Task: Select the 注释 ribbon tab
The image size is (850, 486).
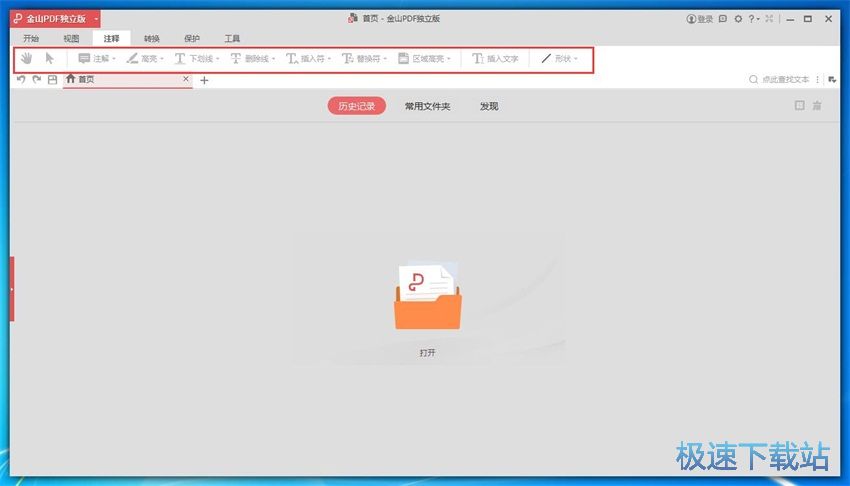Action: tap(111, 38)
